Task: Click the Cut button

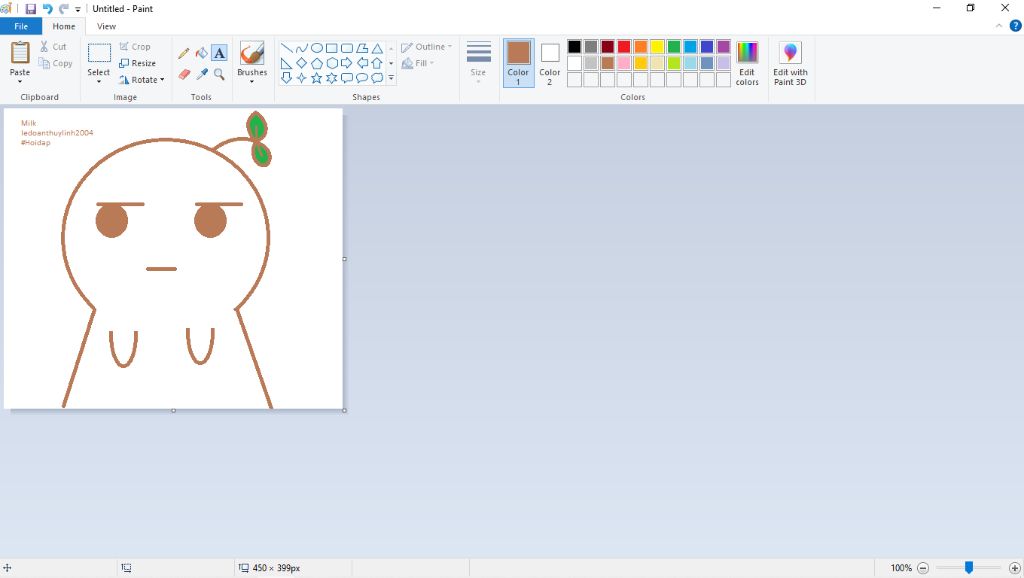Action: [x=53, y=47]
